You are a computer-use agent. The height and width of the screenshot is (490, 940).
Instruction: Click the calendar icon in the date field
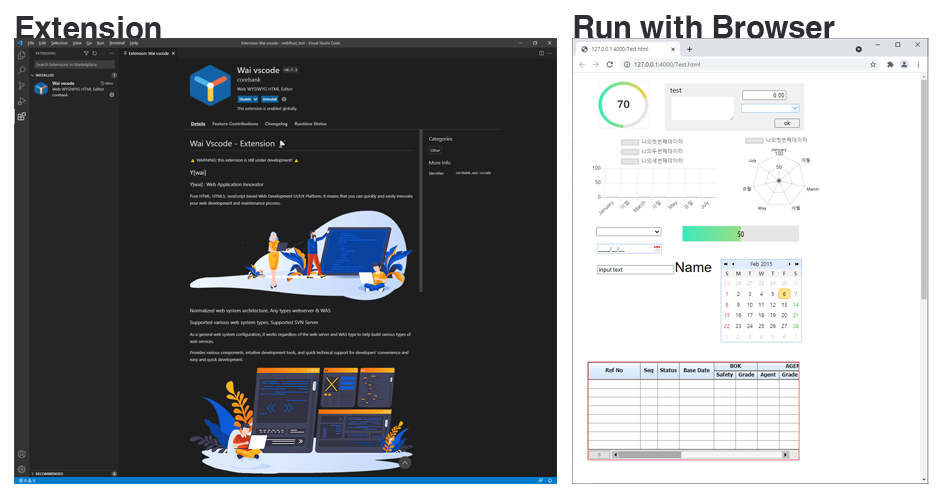click(657, 248)
